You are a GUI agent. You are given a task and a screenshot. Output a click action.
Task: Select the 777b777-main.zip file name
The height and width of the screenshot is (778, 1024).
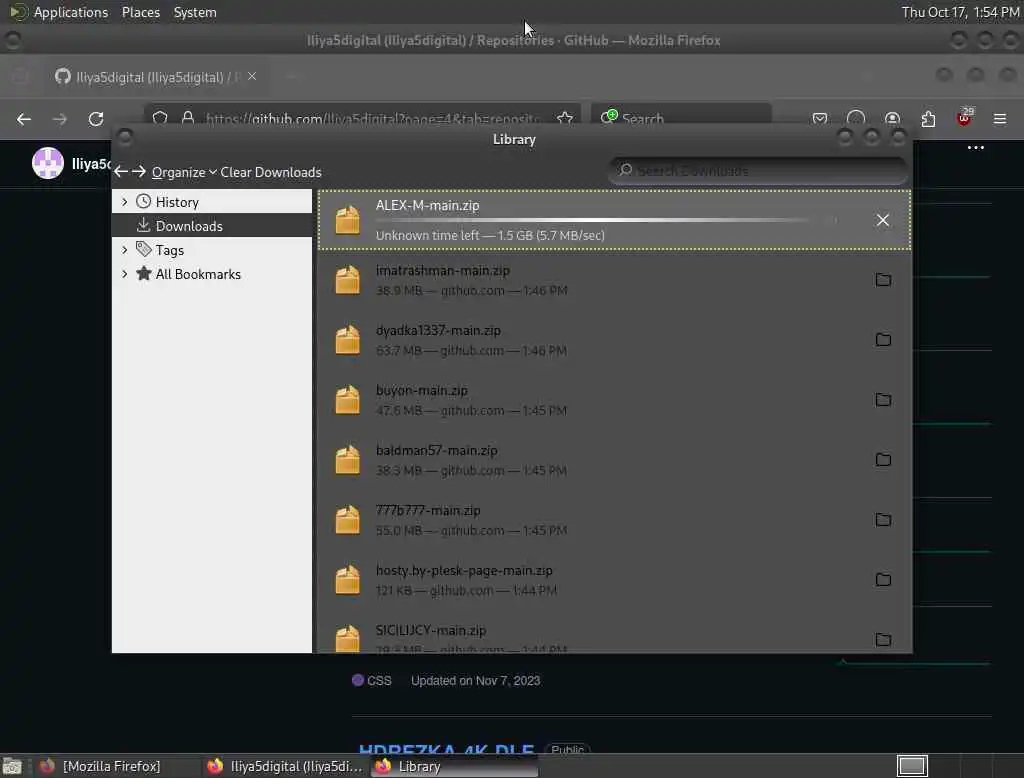[428, 510]
